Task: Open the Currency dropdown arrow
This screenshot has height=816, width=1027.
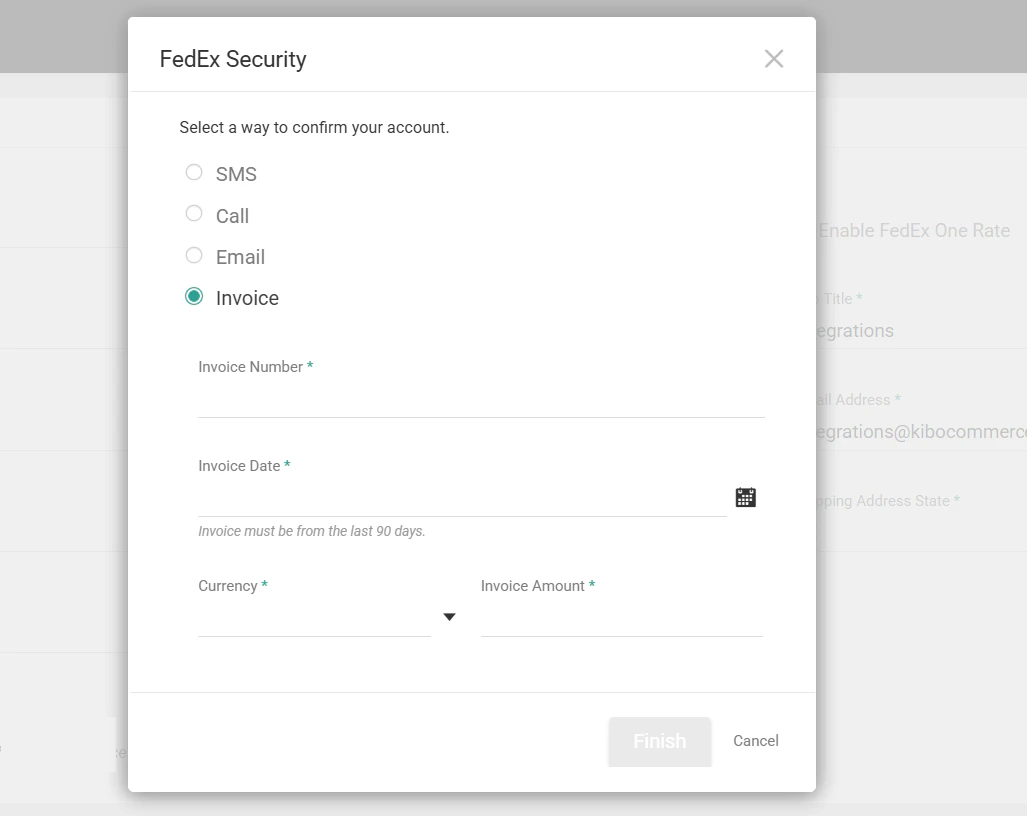Action: pos(449,617)
